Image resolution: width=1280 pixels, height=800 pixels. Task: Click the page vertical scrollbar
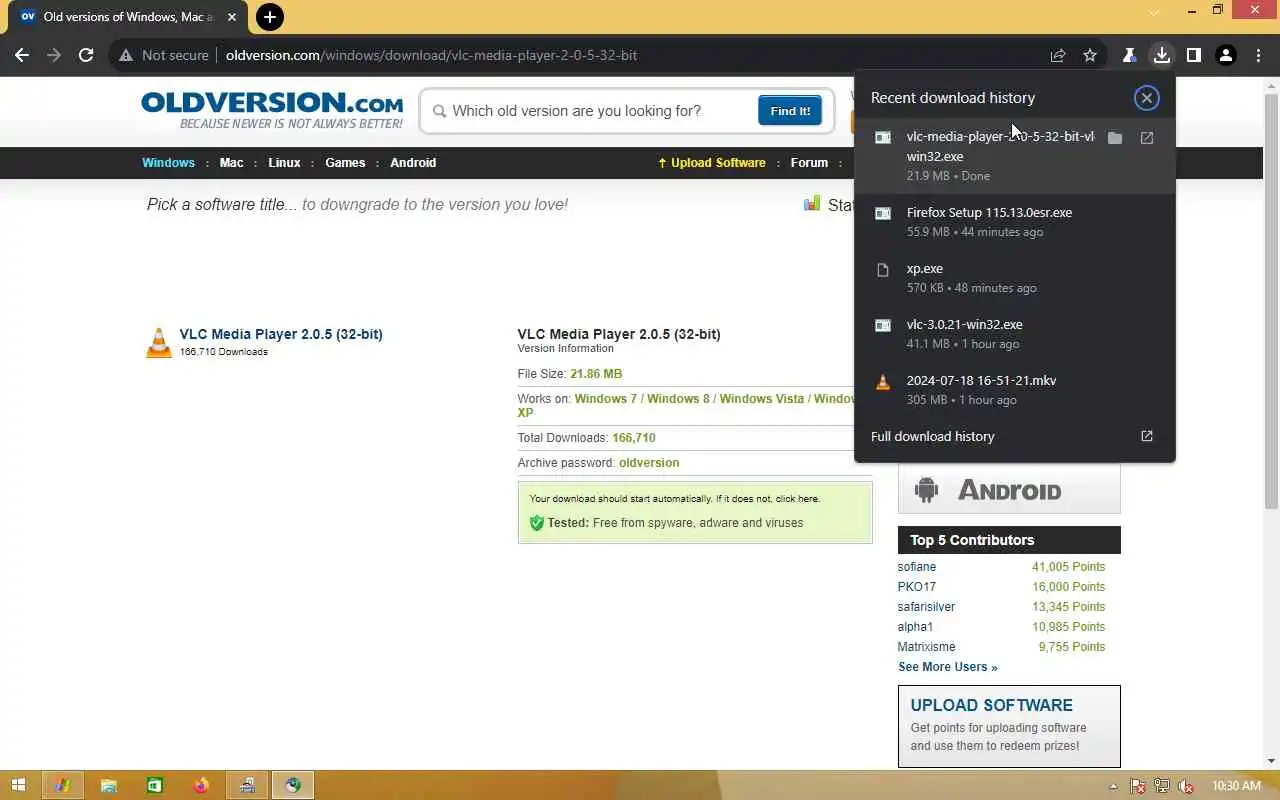(x=1271, y=300)
